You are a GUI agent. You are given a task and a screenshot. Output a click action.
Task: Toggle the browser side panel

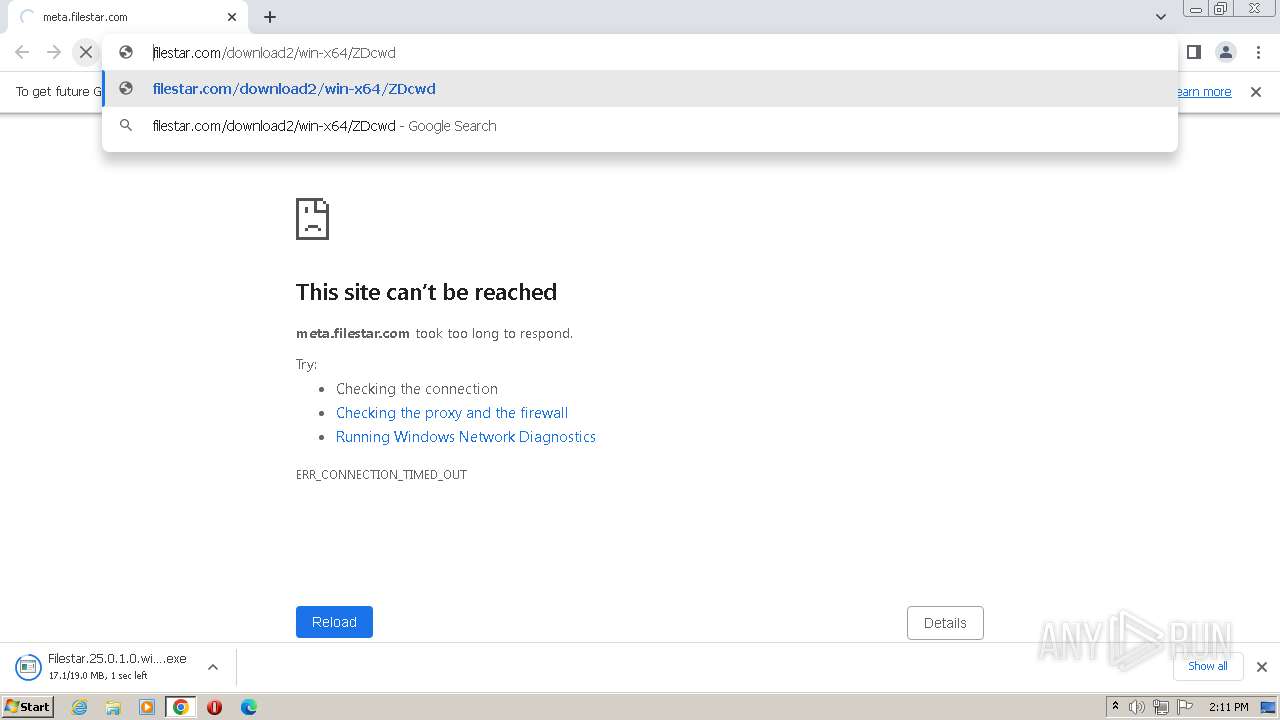coord(1193,52)
